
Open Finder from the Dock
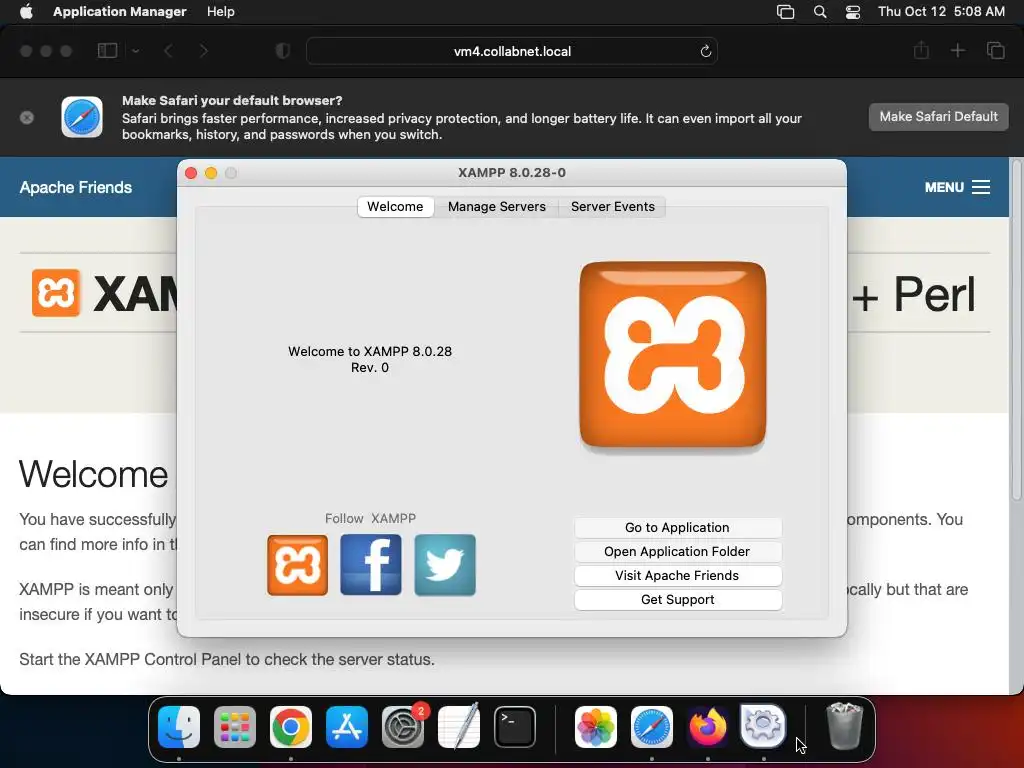[x=179, y=727]
